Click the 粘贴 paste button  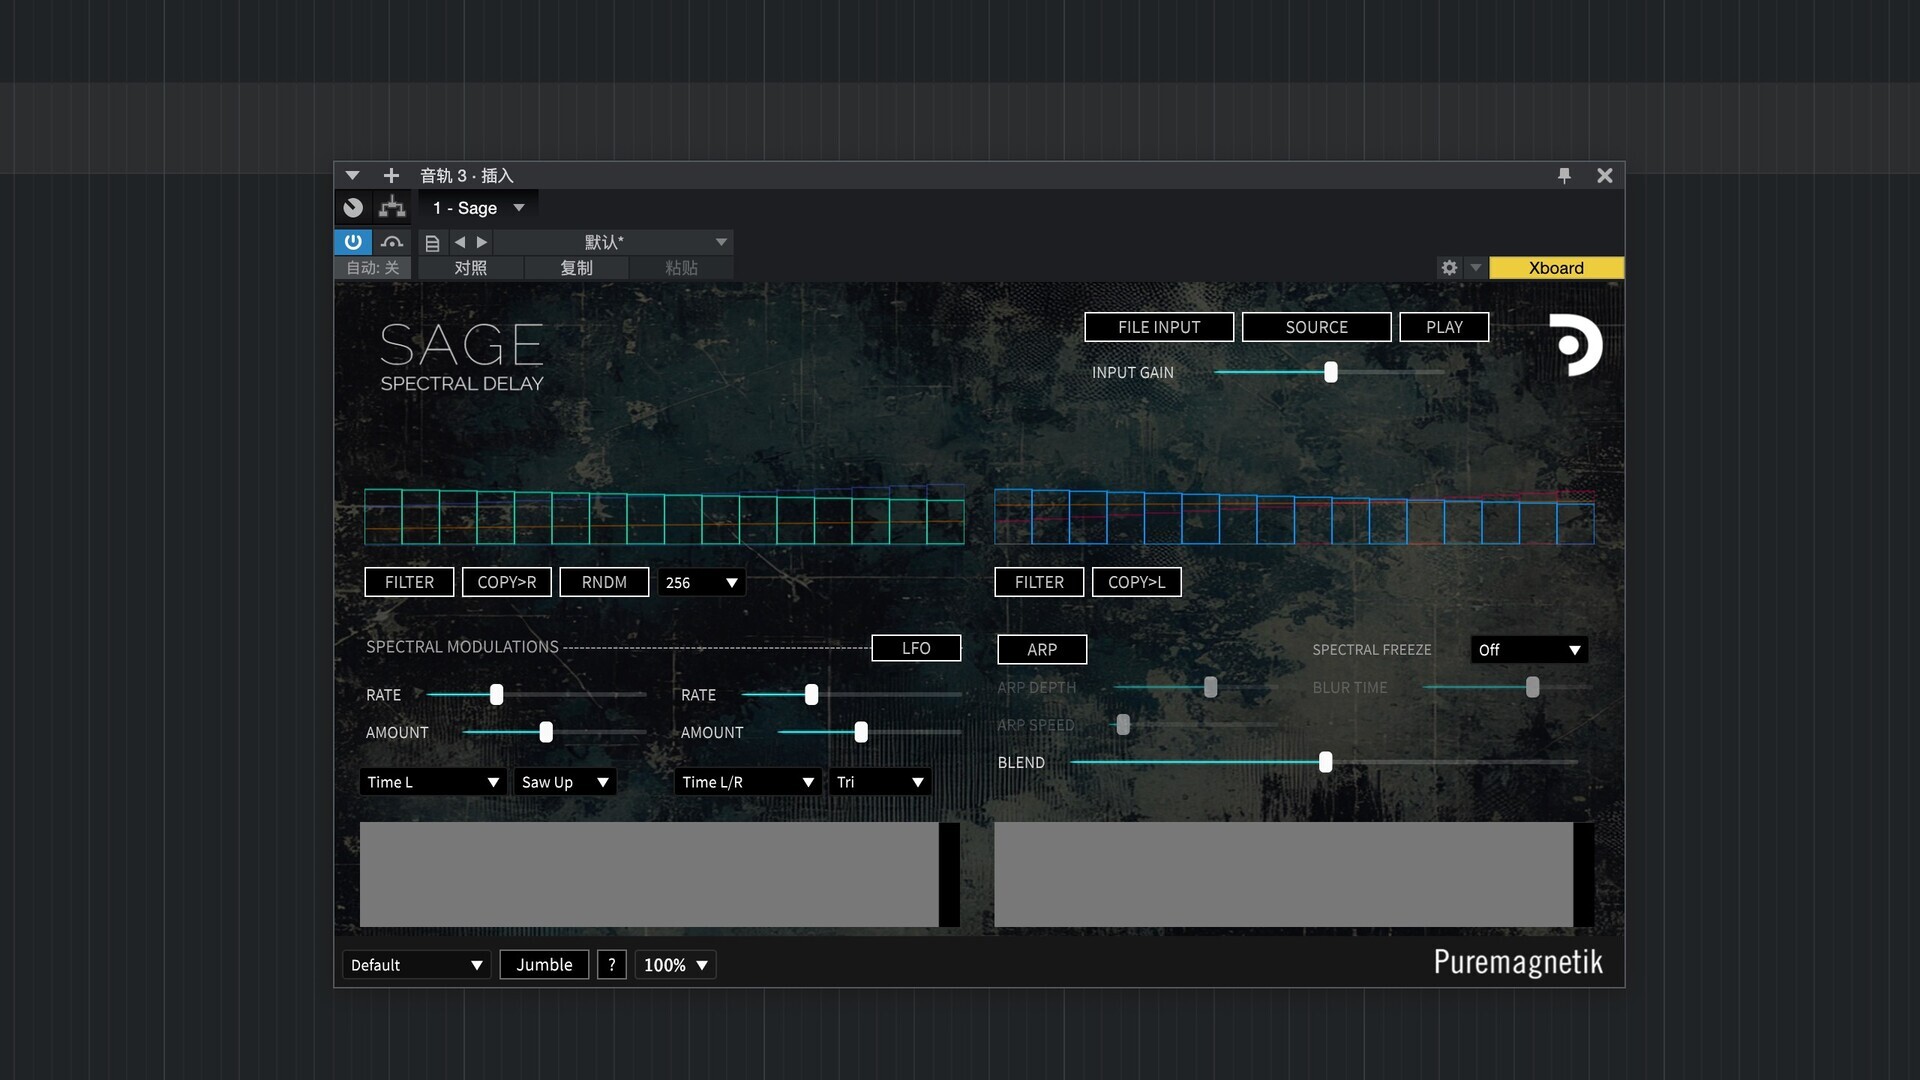point(681,268)
